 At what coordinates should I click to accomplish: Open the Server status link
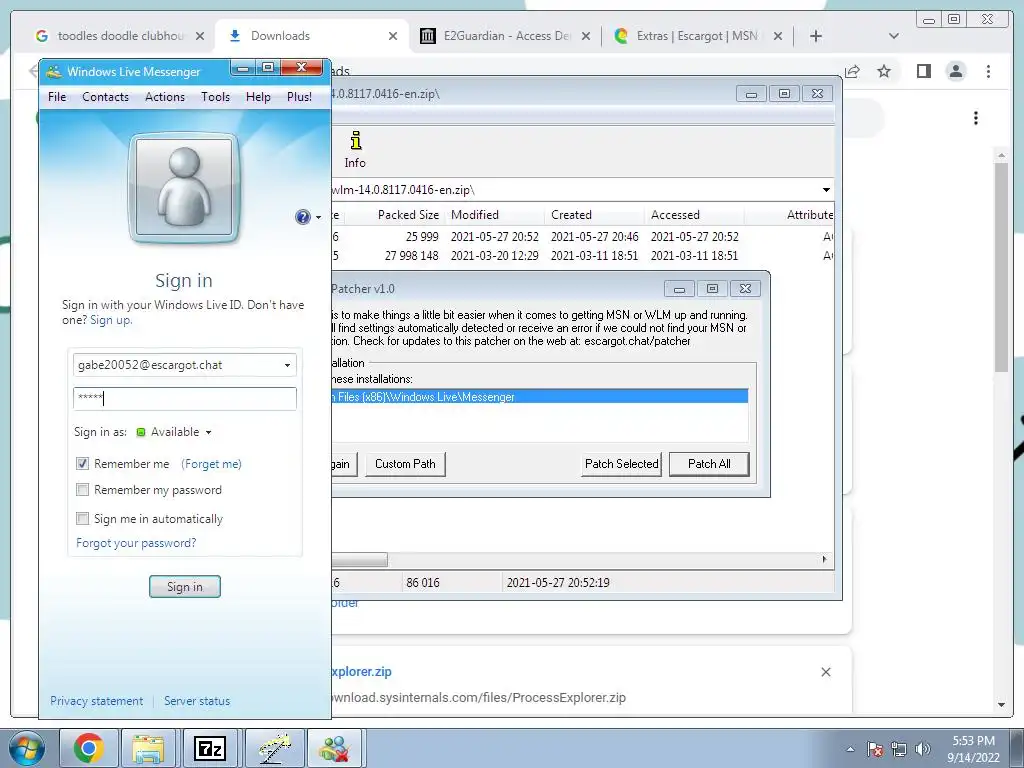coord(197,701)
